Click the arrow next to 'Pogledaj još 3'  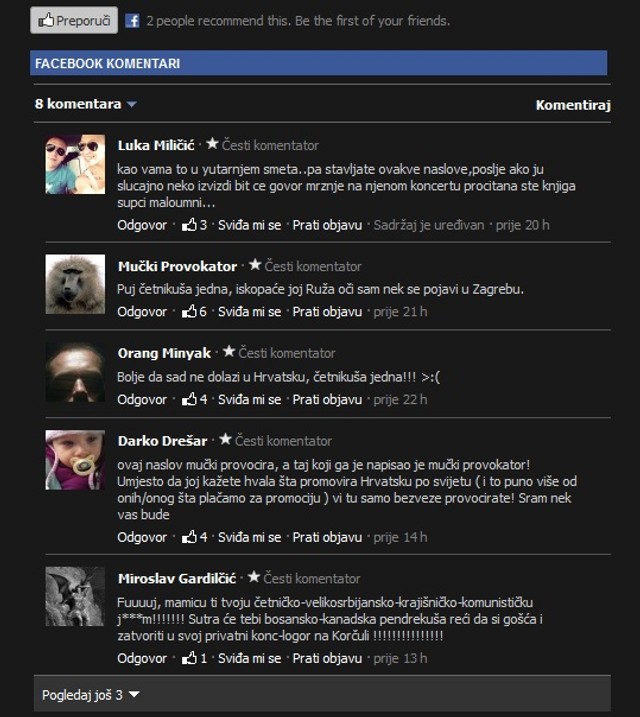tap(134, 694)
